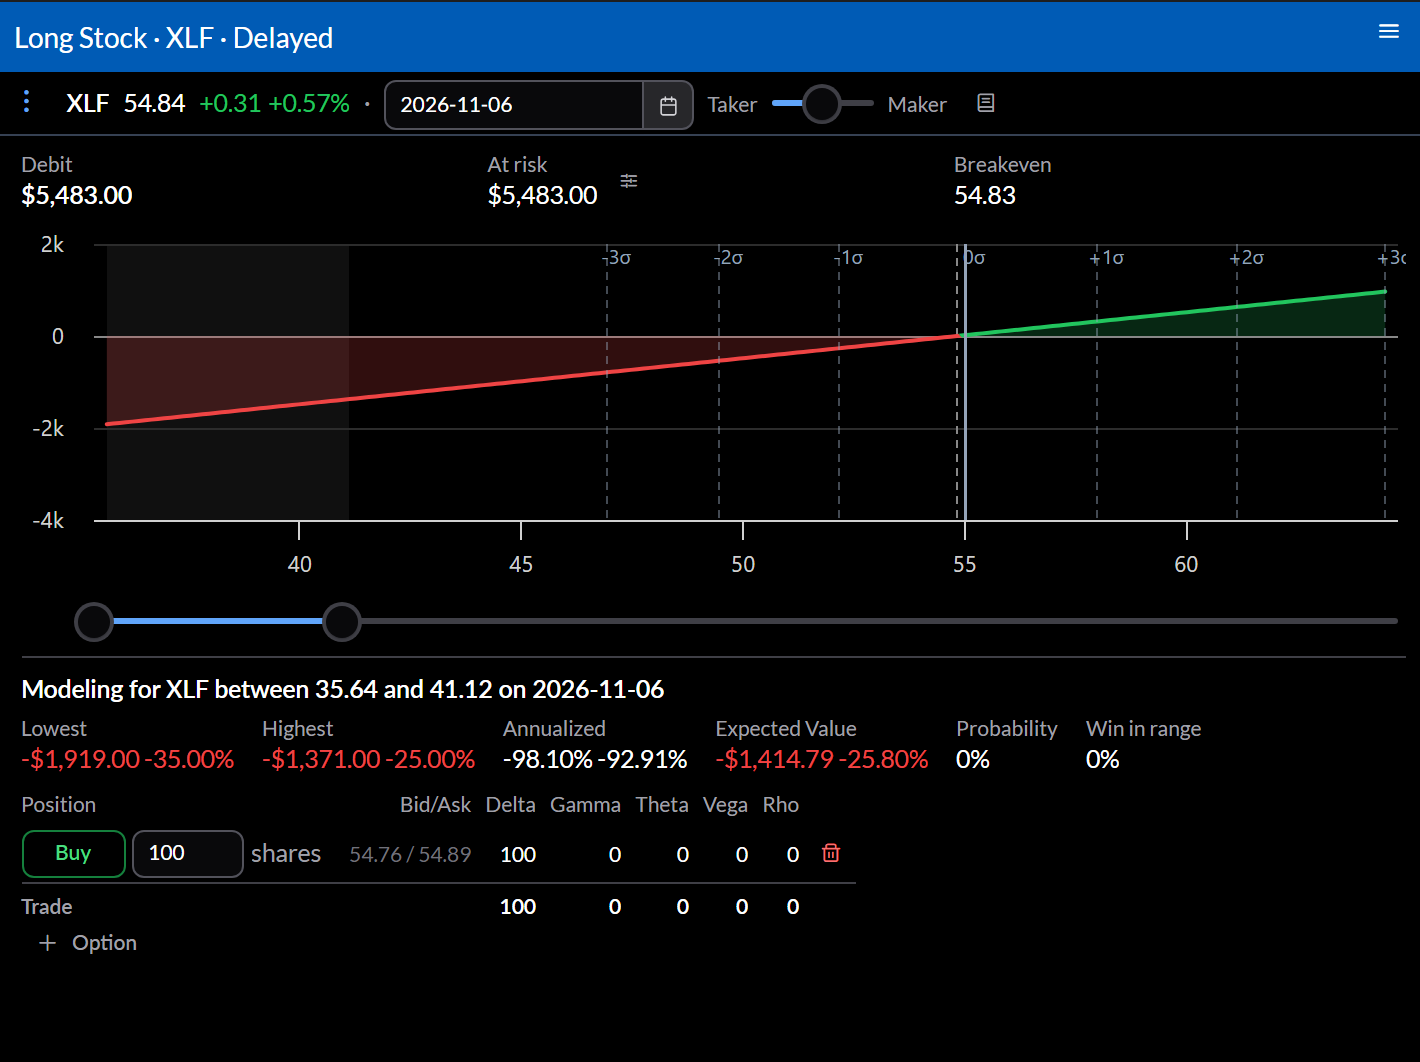
Task: Open At risk settings sliders icon
Action: pyautogui.click(x=629, y=181)
